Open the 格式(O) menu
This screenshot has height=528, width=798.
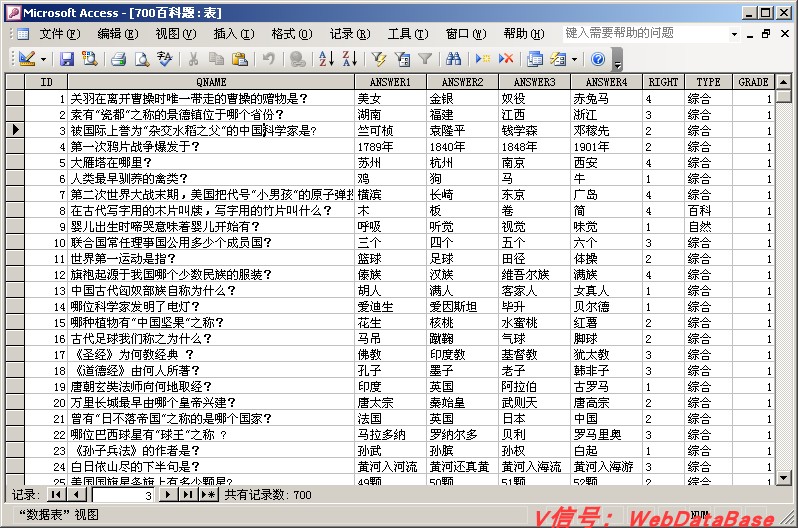click(292, 34)
